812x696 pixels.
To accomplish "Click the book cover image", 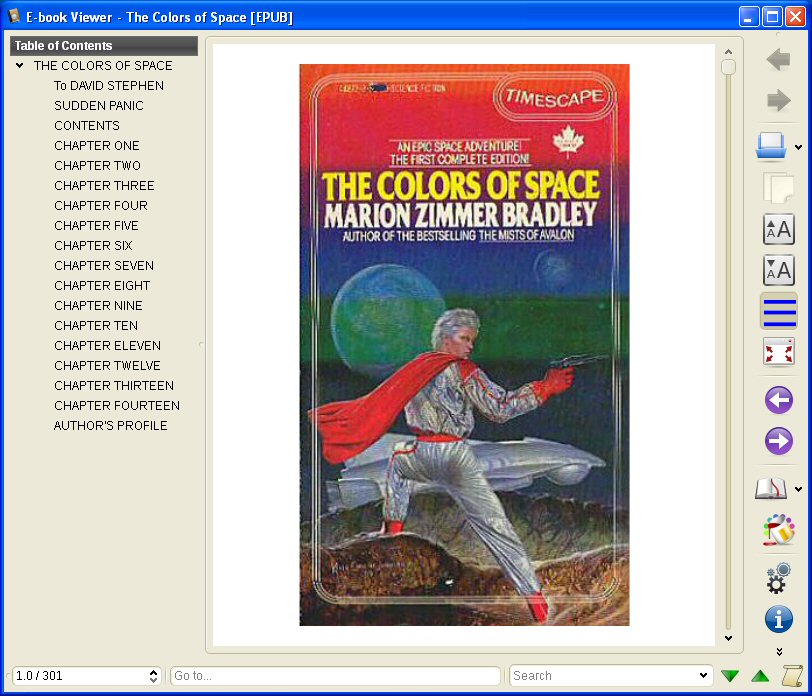I will click(x=464, y=345).
